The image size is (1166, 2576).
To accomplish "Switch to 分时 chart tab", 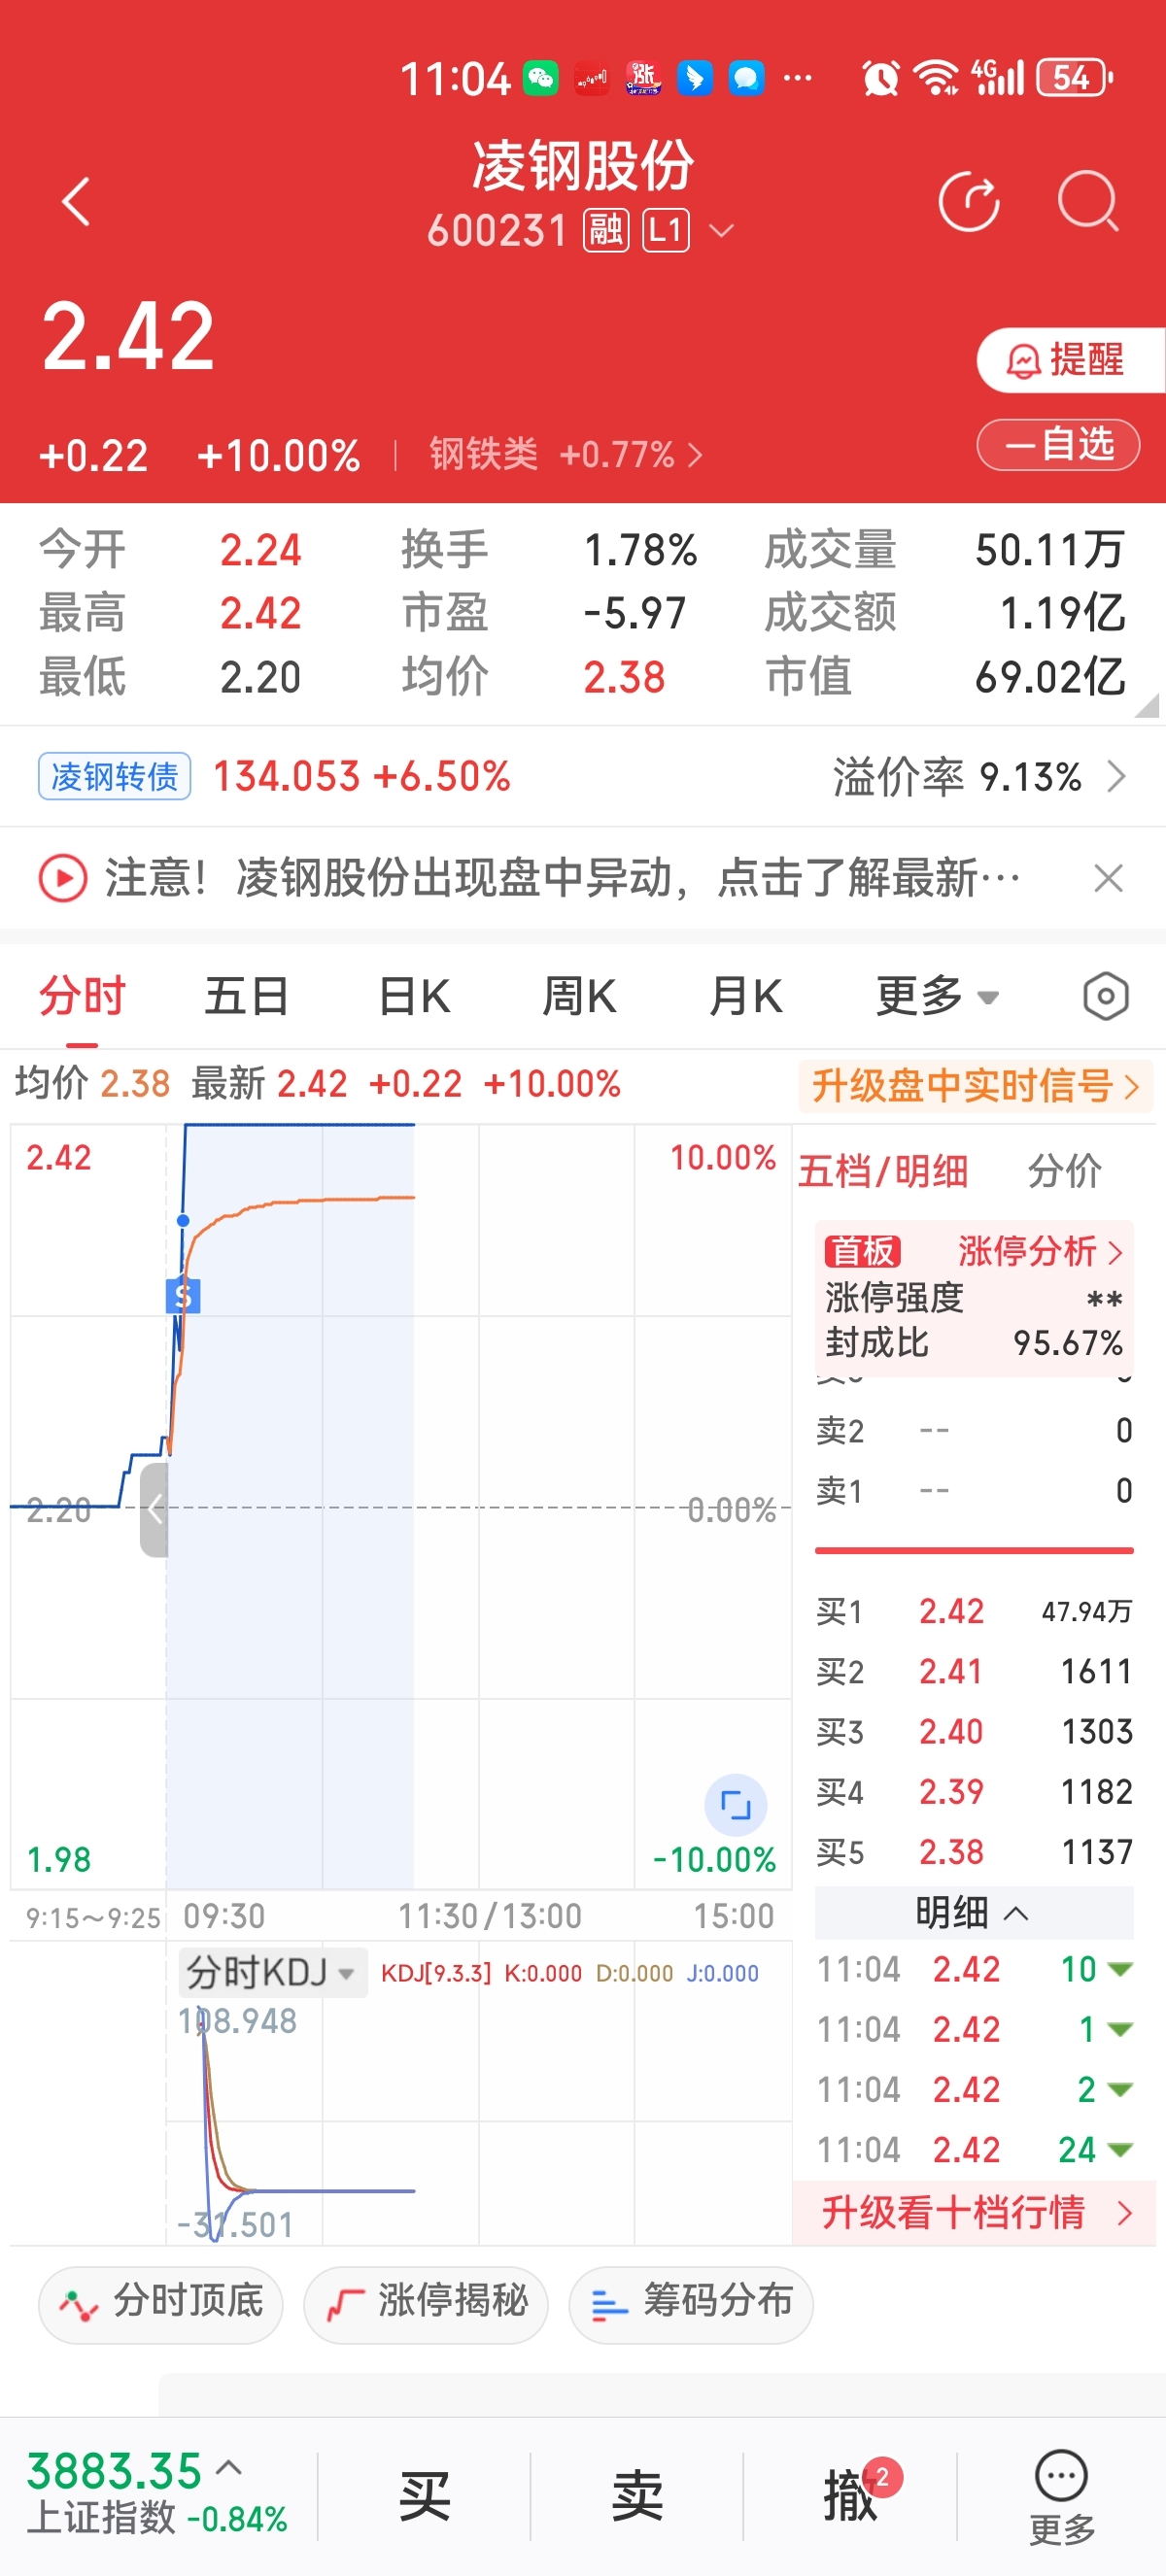I will 82,996.
